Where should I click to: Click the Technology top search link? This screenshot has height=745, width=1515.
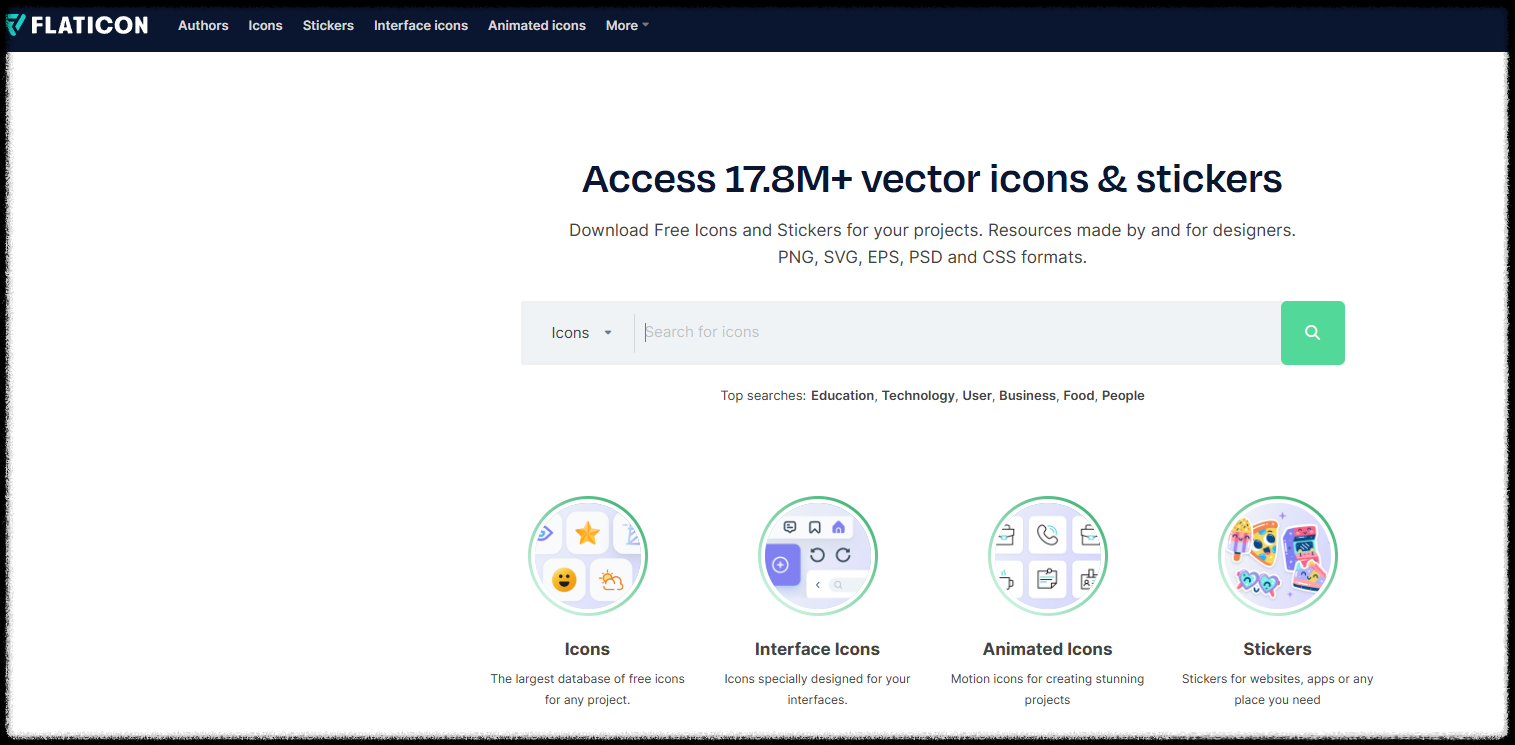(x=918, y=396)
